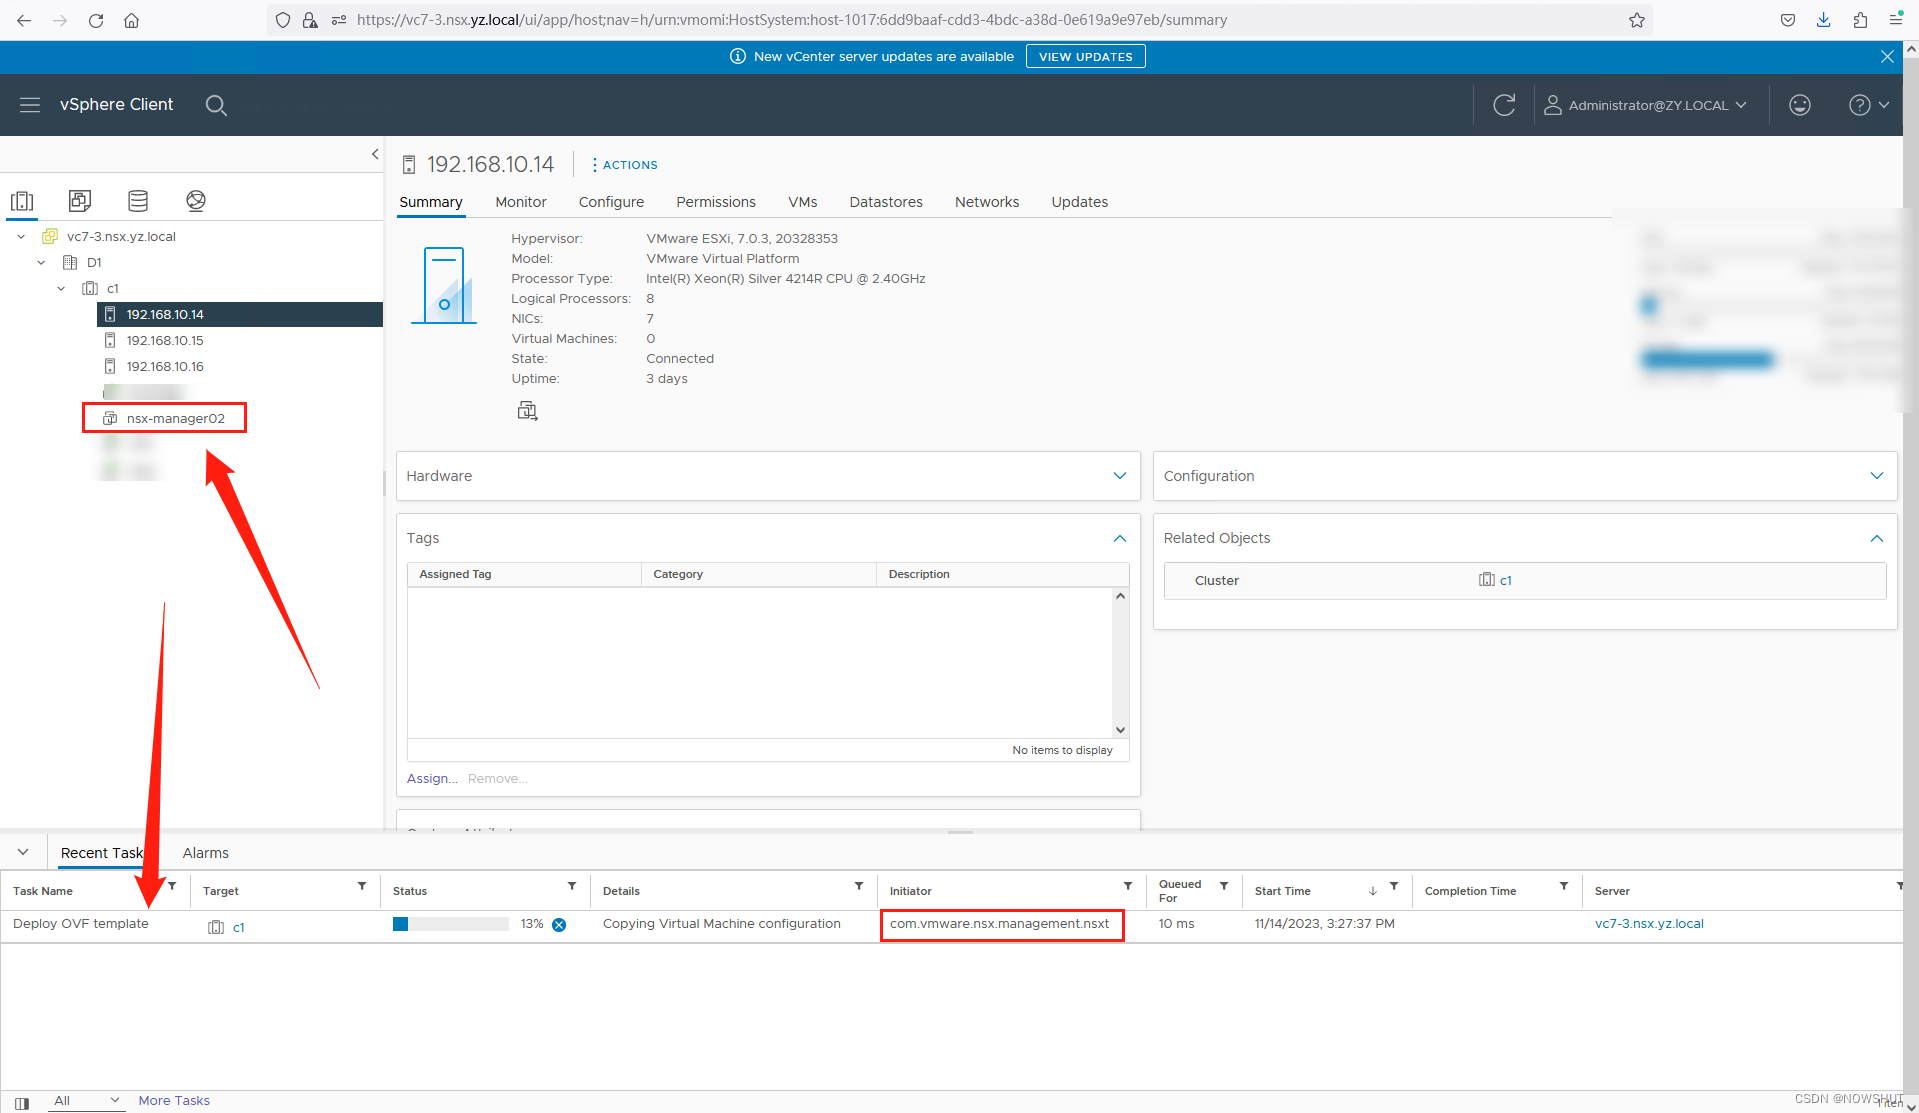Collapse vc7-3.nsx.yz.local tree node

click(21, 237)
